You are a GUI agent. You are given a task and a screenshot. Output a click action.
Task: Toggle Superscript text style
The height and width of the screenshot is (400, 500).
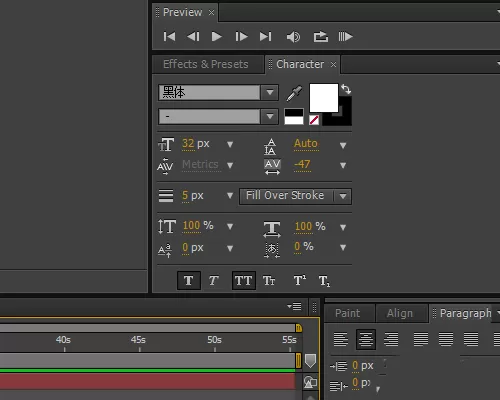click(x=300, y=280)
